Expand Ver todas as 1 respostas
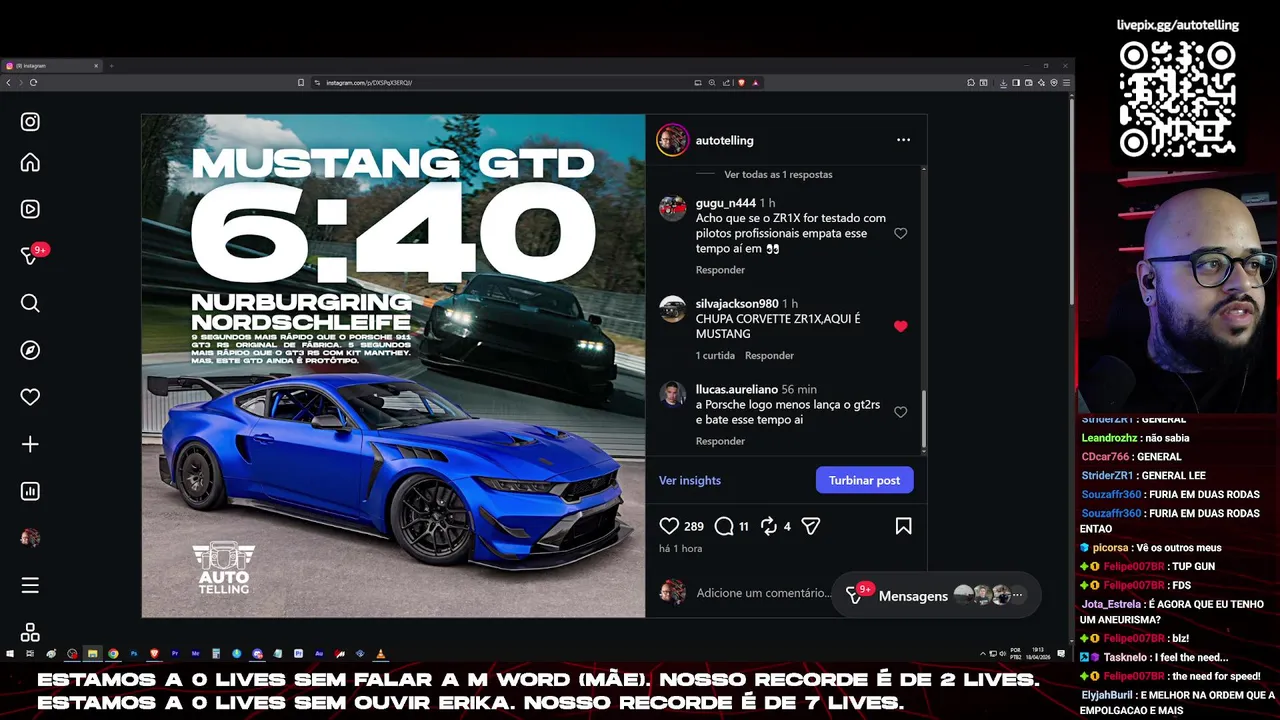1280x720 pixels. tap(778, 174)
